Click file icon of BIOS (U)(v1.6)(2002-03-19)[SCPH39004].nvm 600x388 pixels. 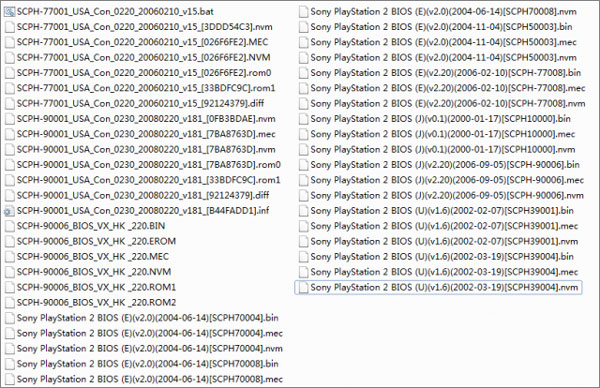(x=303, y=287)
